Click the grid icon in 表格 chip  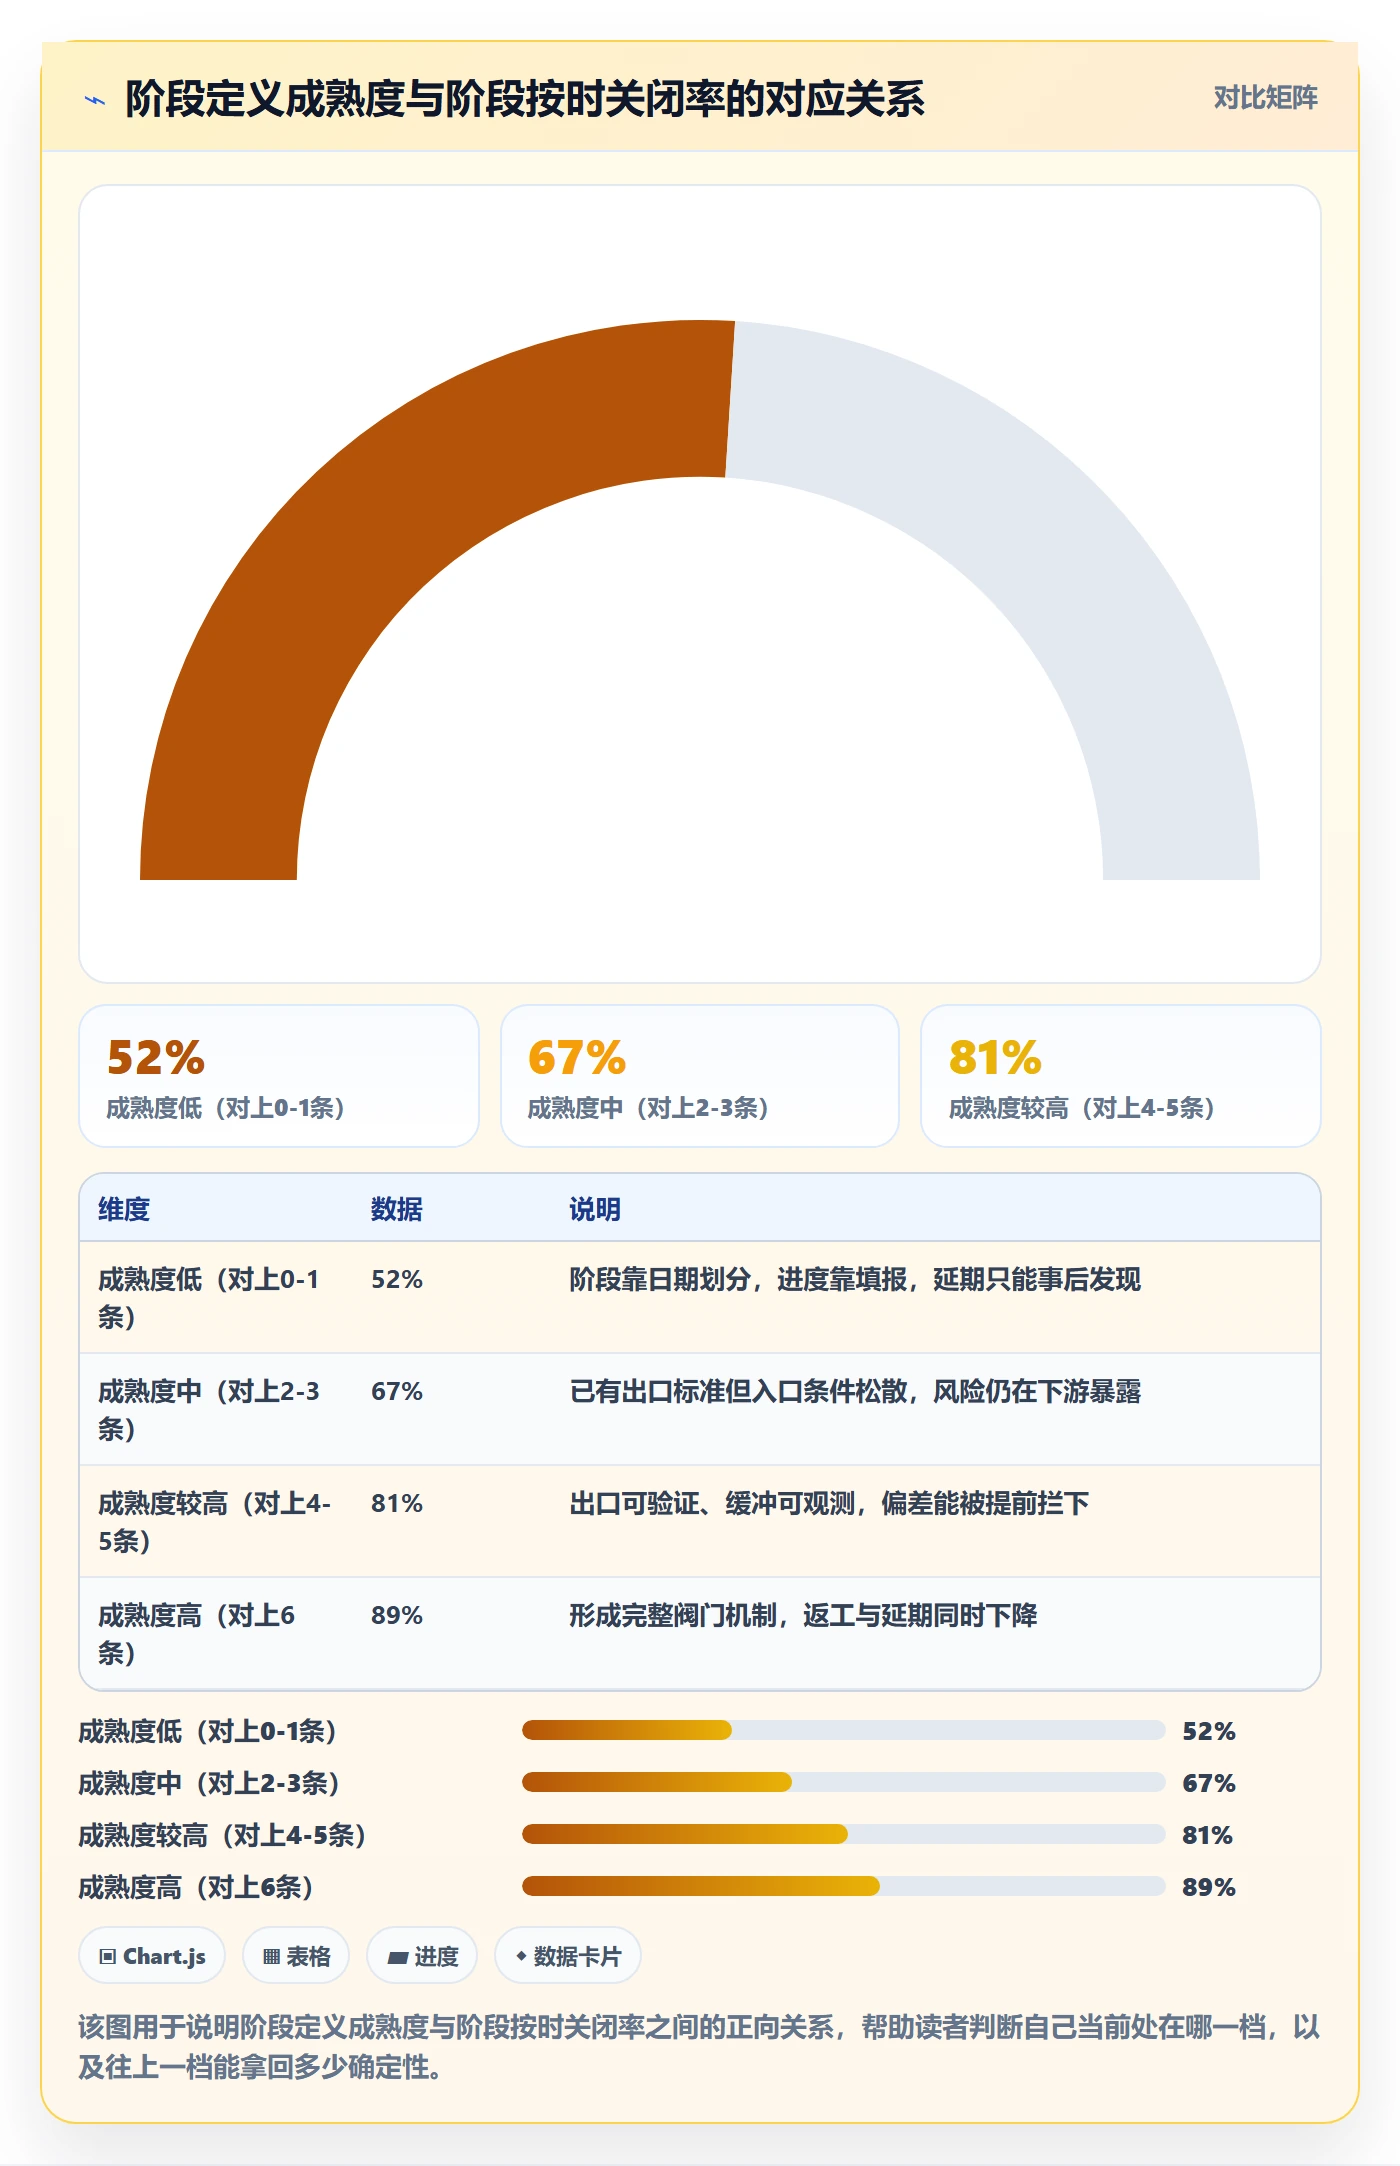coord(271,1956)
